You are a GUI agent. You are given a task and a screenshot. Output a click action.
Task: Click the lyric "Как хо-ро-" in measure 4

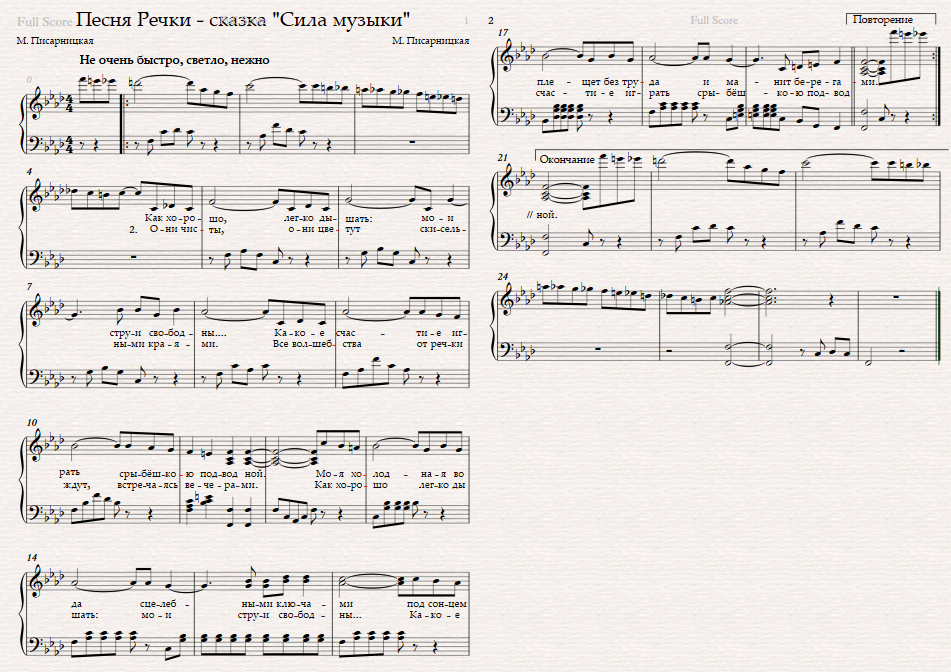pyautogui.click(x=171, y=218)
